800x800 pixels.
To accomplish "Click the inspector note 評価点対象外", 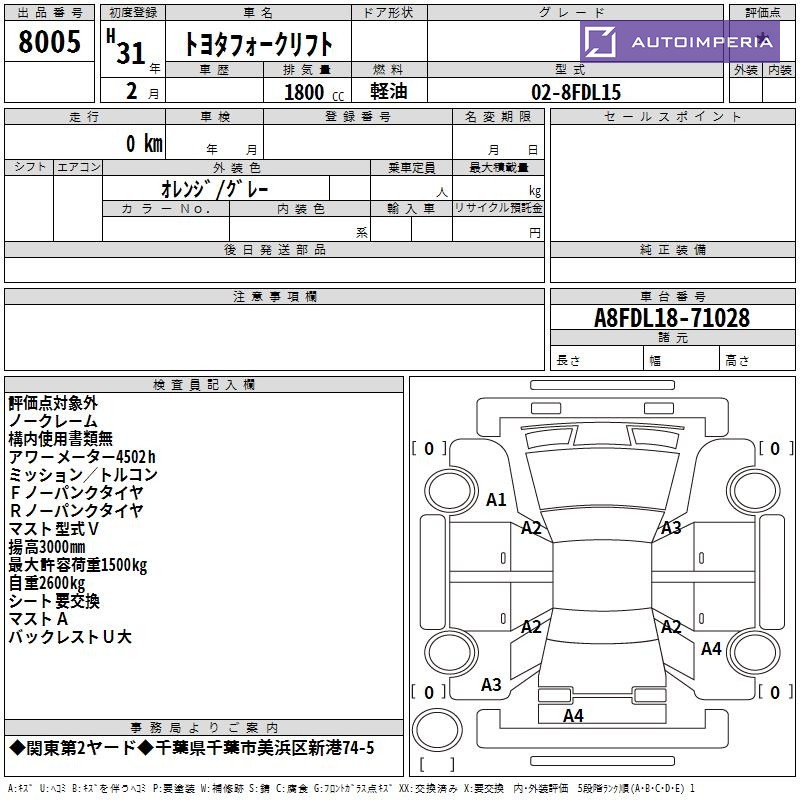I will click(53, 403).
